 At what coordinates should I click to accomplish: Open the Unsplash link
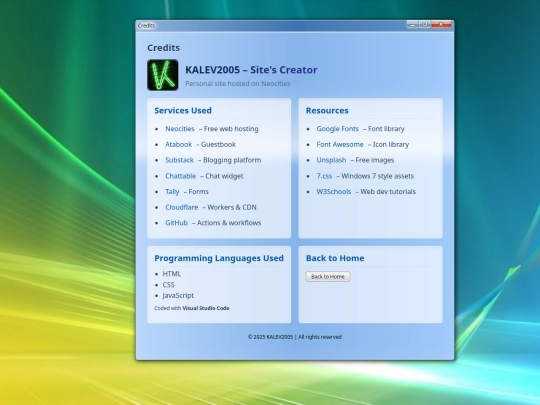(331, 160)
